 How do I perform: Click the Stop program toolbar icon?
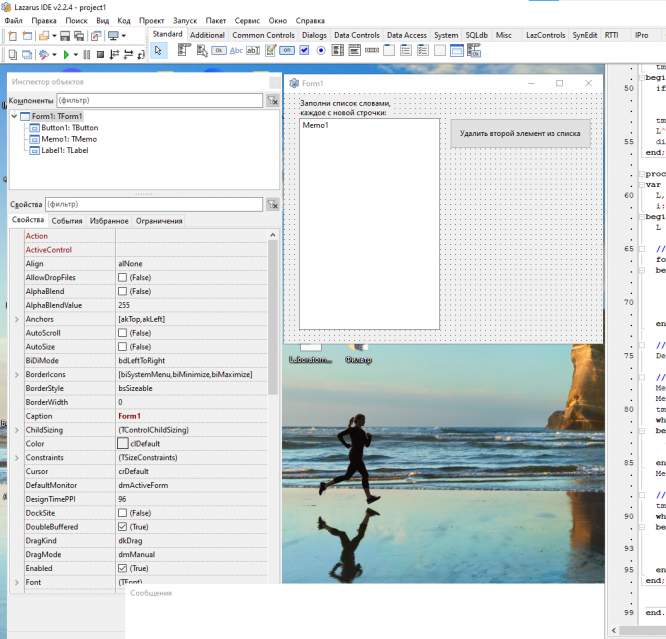(x=100, y=53)
